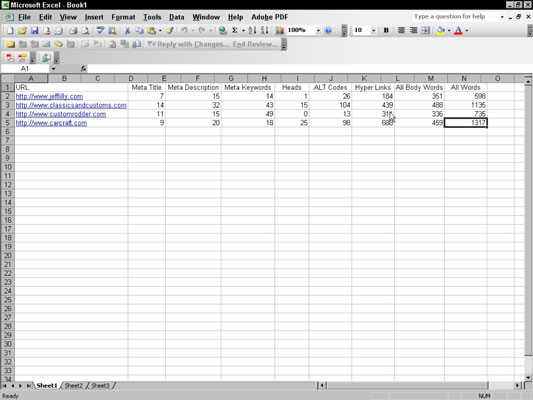Click the Print icon in the toolbar
The width and height of the screenshot is (533, 400).
(x=72, y=31)
